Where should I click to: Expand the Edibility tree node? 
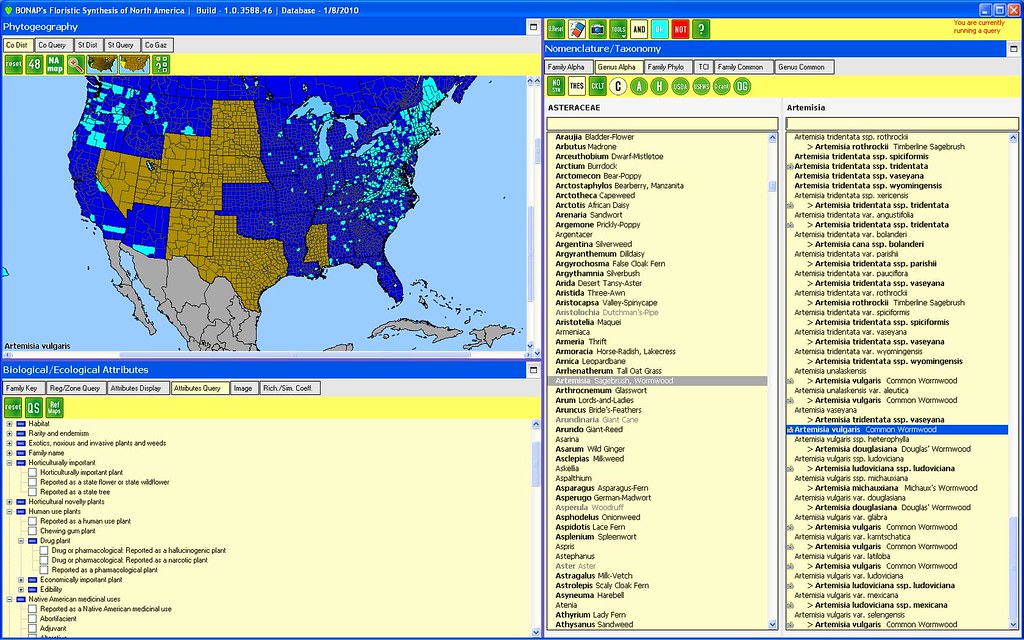click(x=21, y=590)
